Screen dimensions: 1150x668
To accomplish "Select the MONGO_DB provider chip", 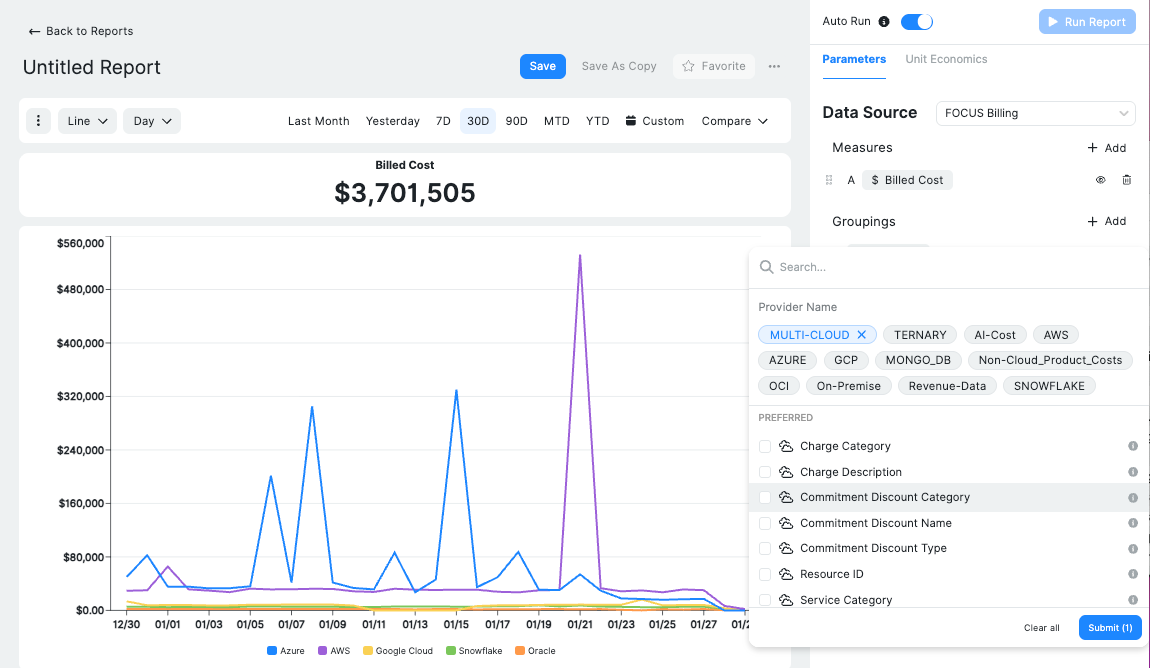I will (x=918, y=360).
